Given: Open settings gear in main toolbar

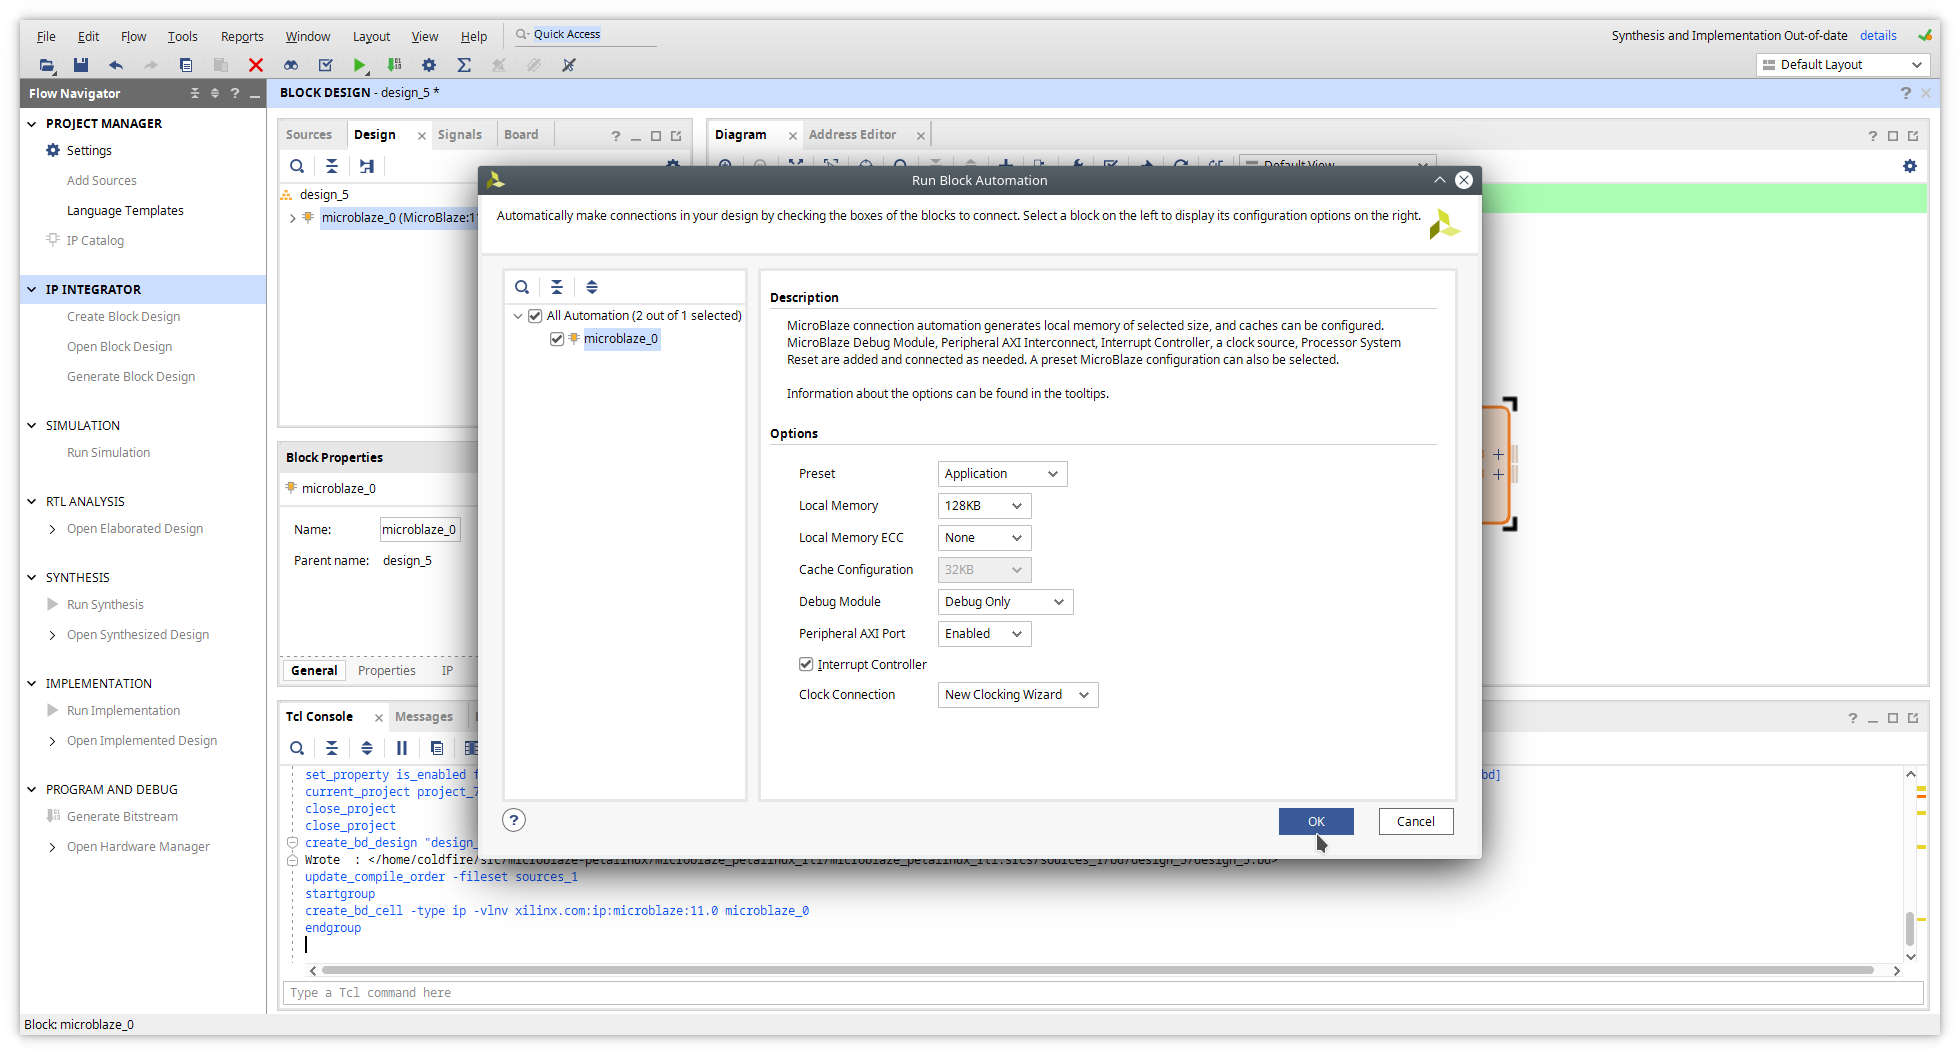Looking at the screenshot, I should [429, 65].
